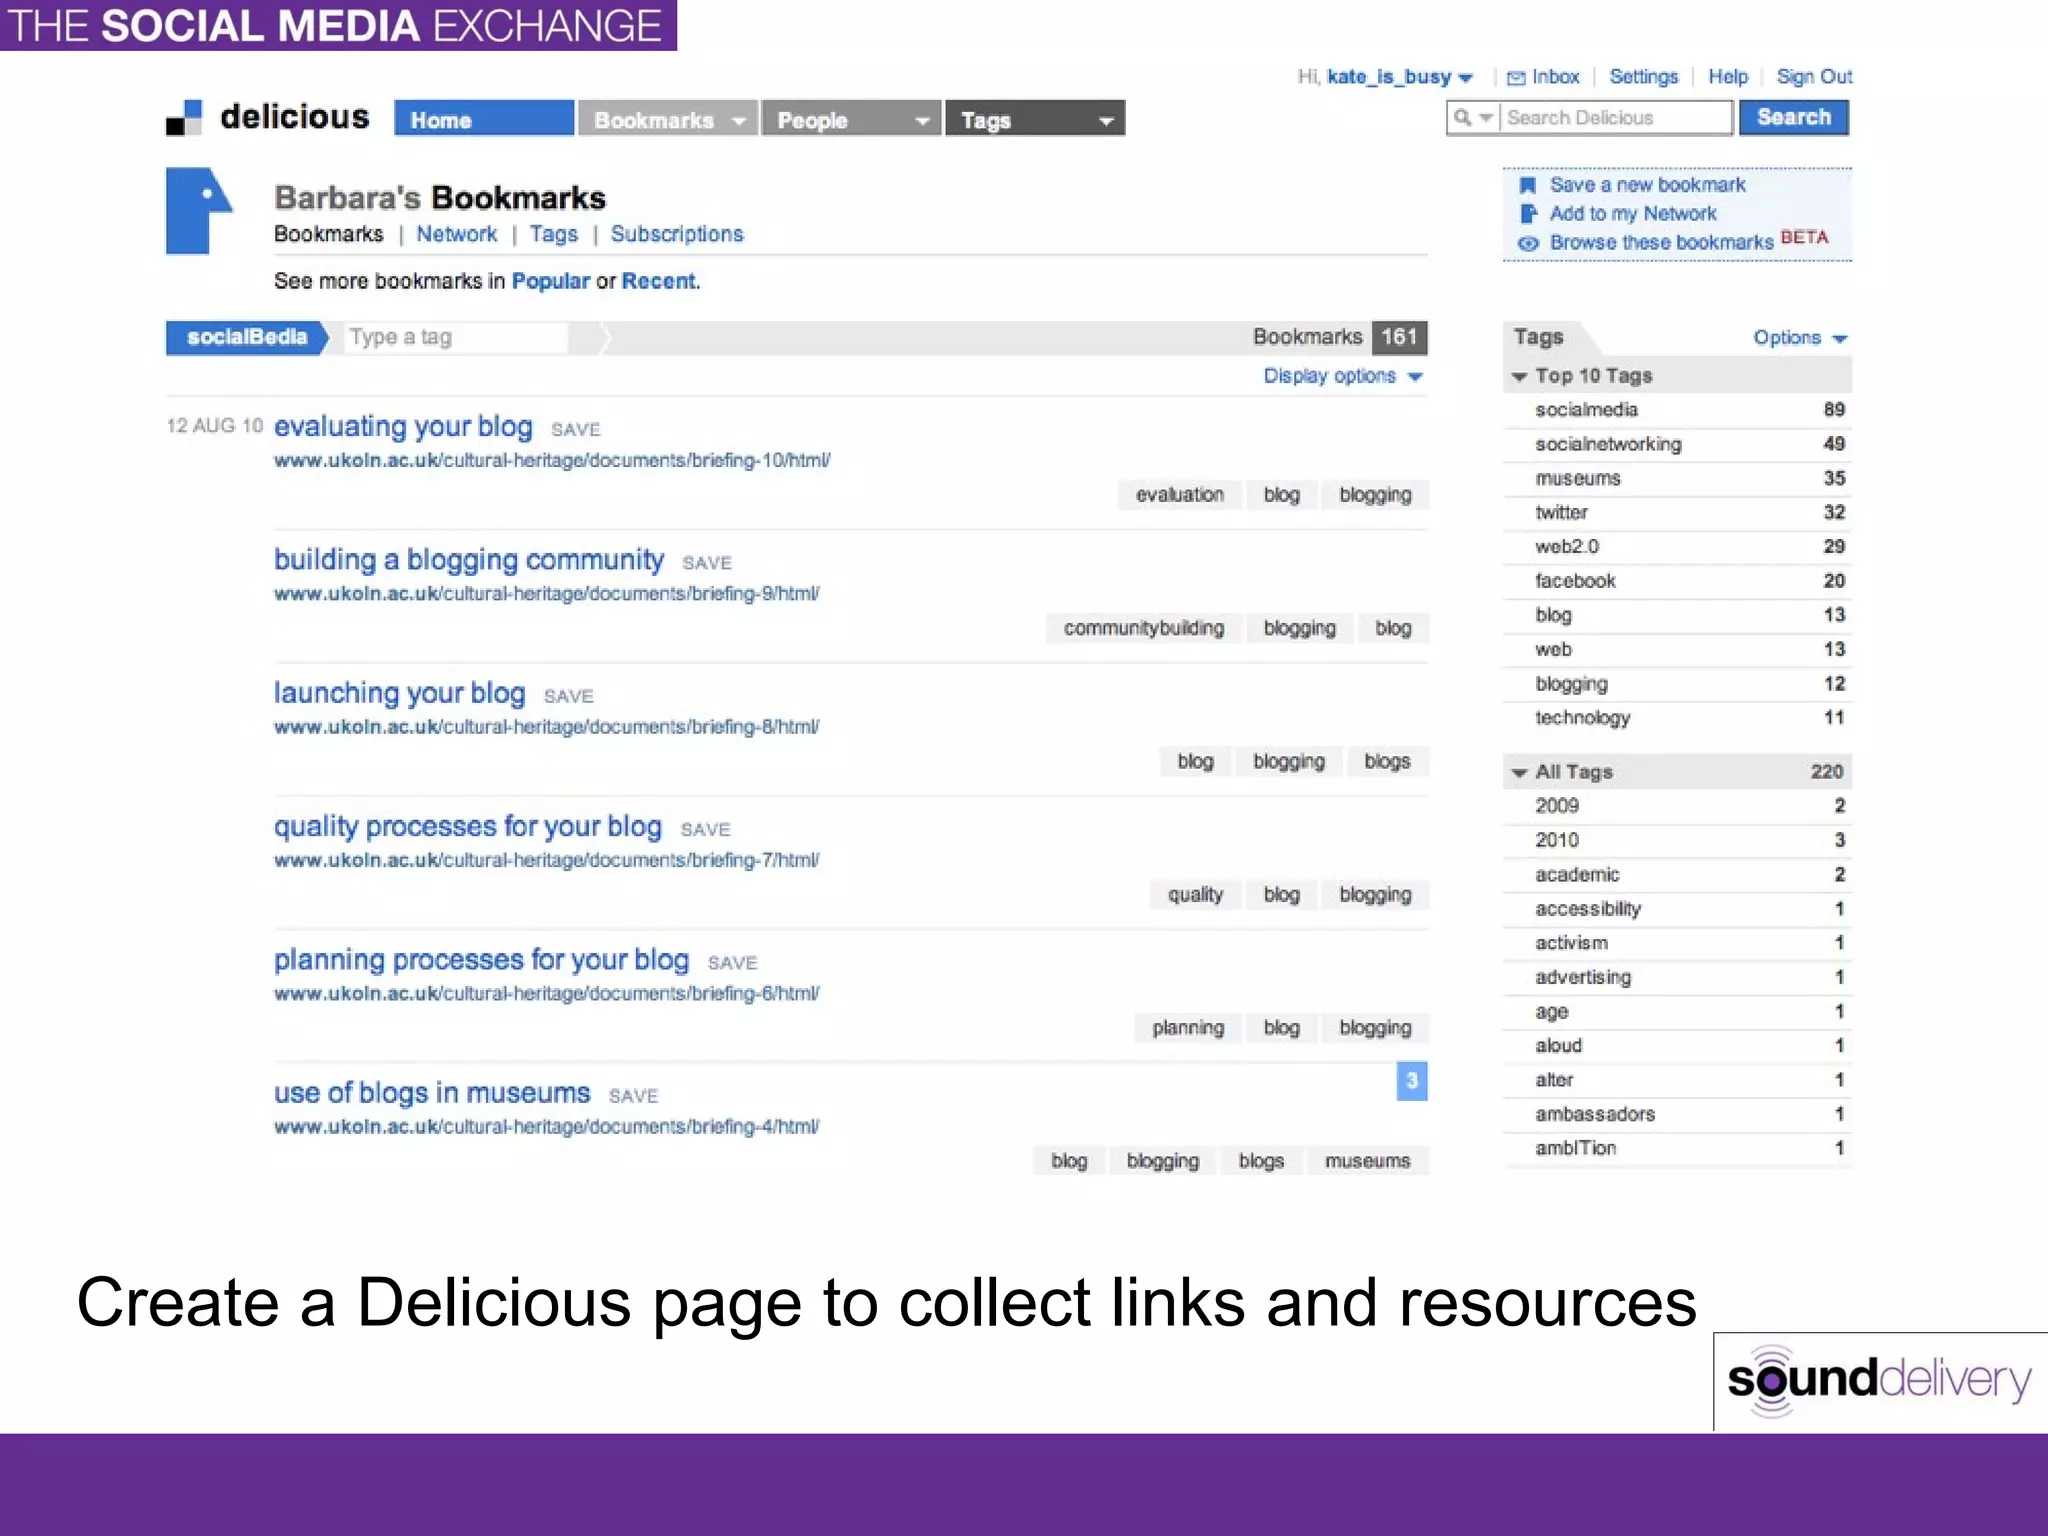
Task: Click the Type a tag field
Action: point(456,338)
